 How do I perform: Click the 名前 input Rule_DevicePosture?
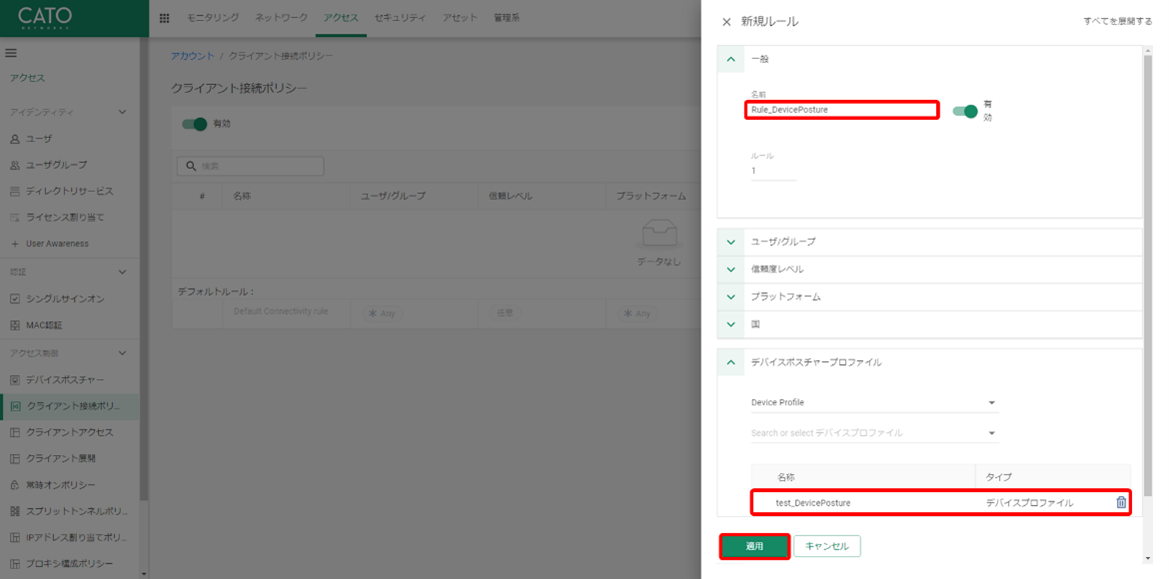click(x=841, y=110)
